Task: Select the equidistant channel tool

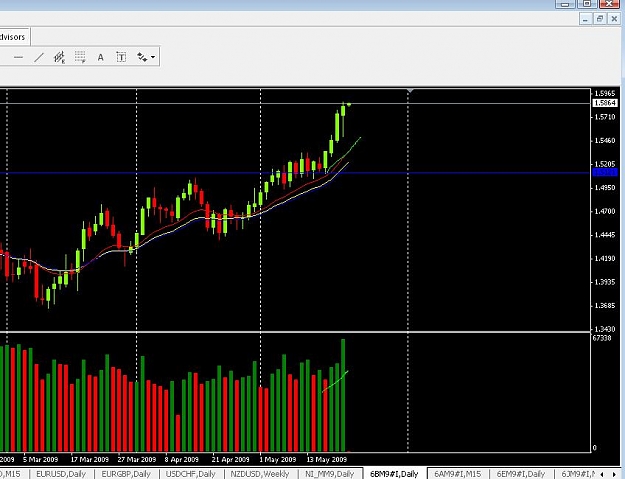Action: tap(59, 57)
